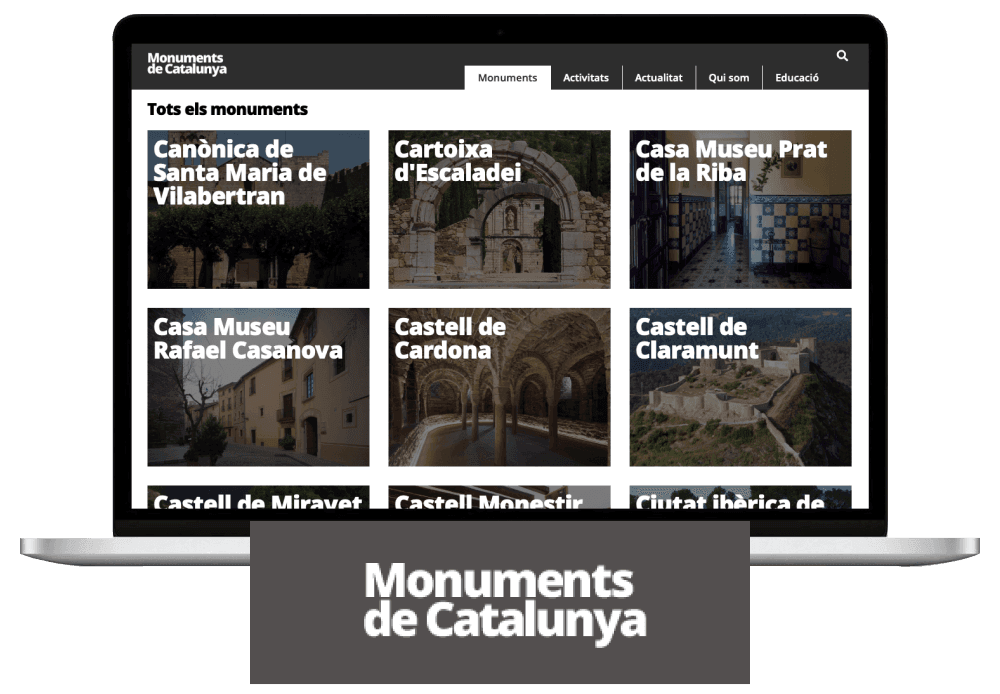
Task: Open the Cartoixa d'Escaladei monument page
Action: click(498, 207)
